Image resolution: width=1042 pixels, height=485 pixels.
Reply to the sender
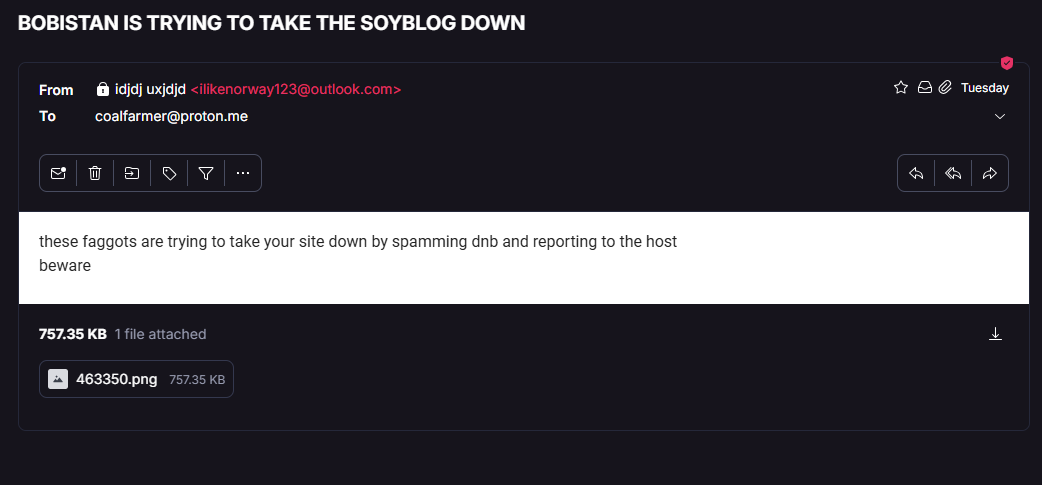pyautogui.click(x=916, y=173)
